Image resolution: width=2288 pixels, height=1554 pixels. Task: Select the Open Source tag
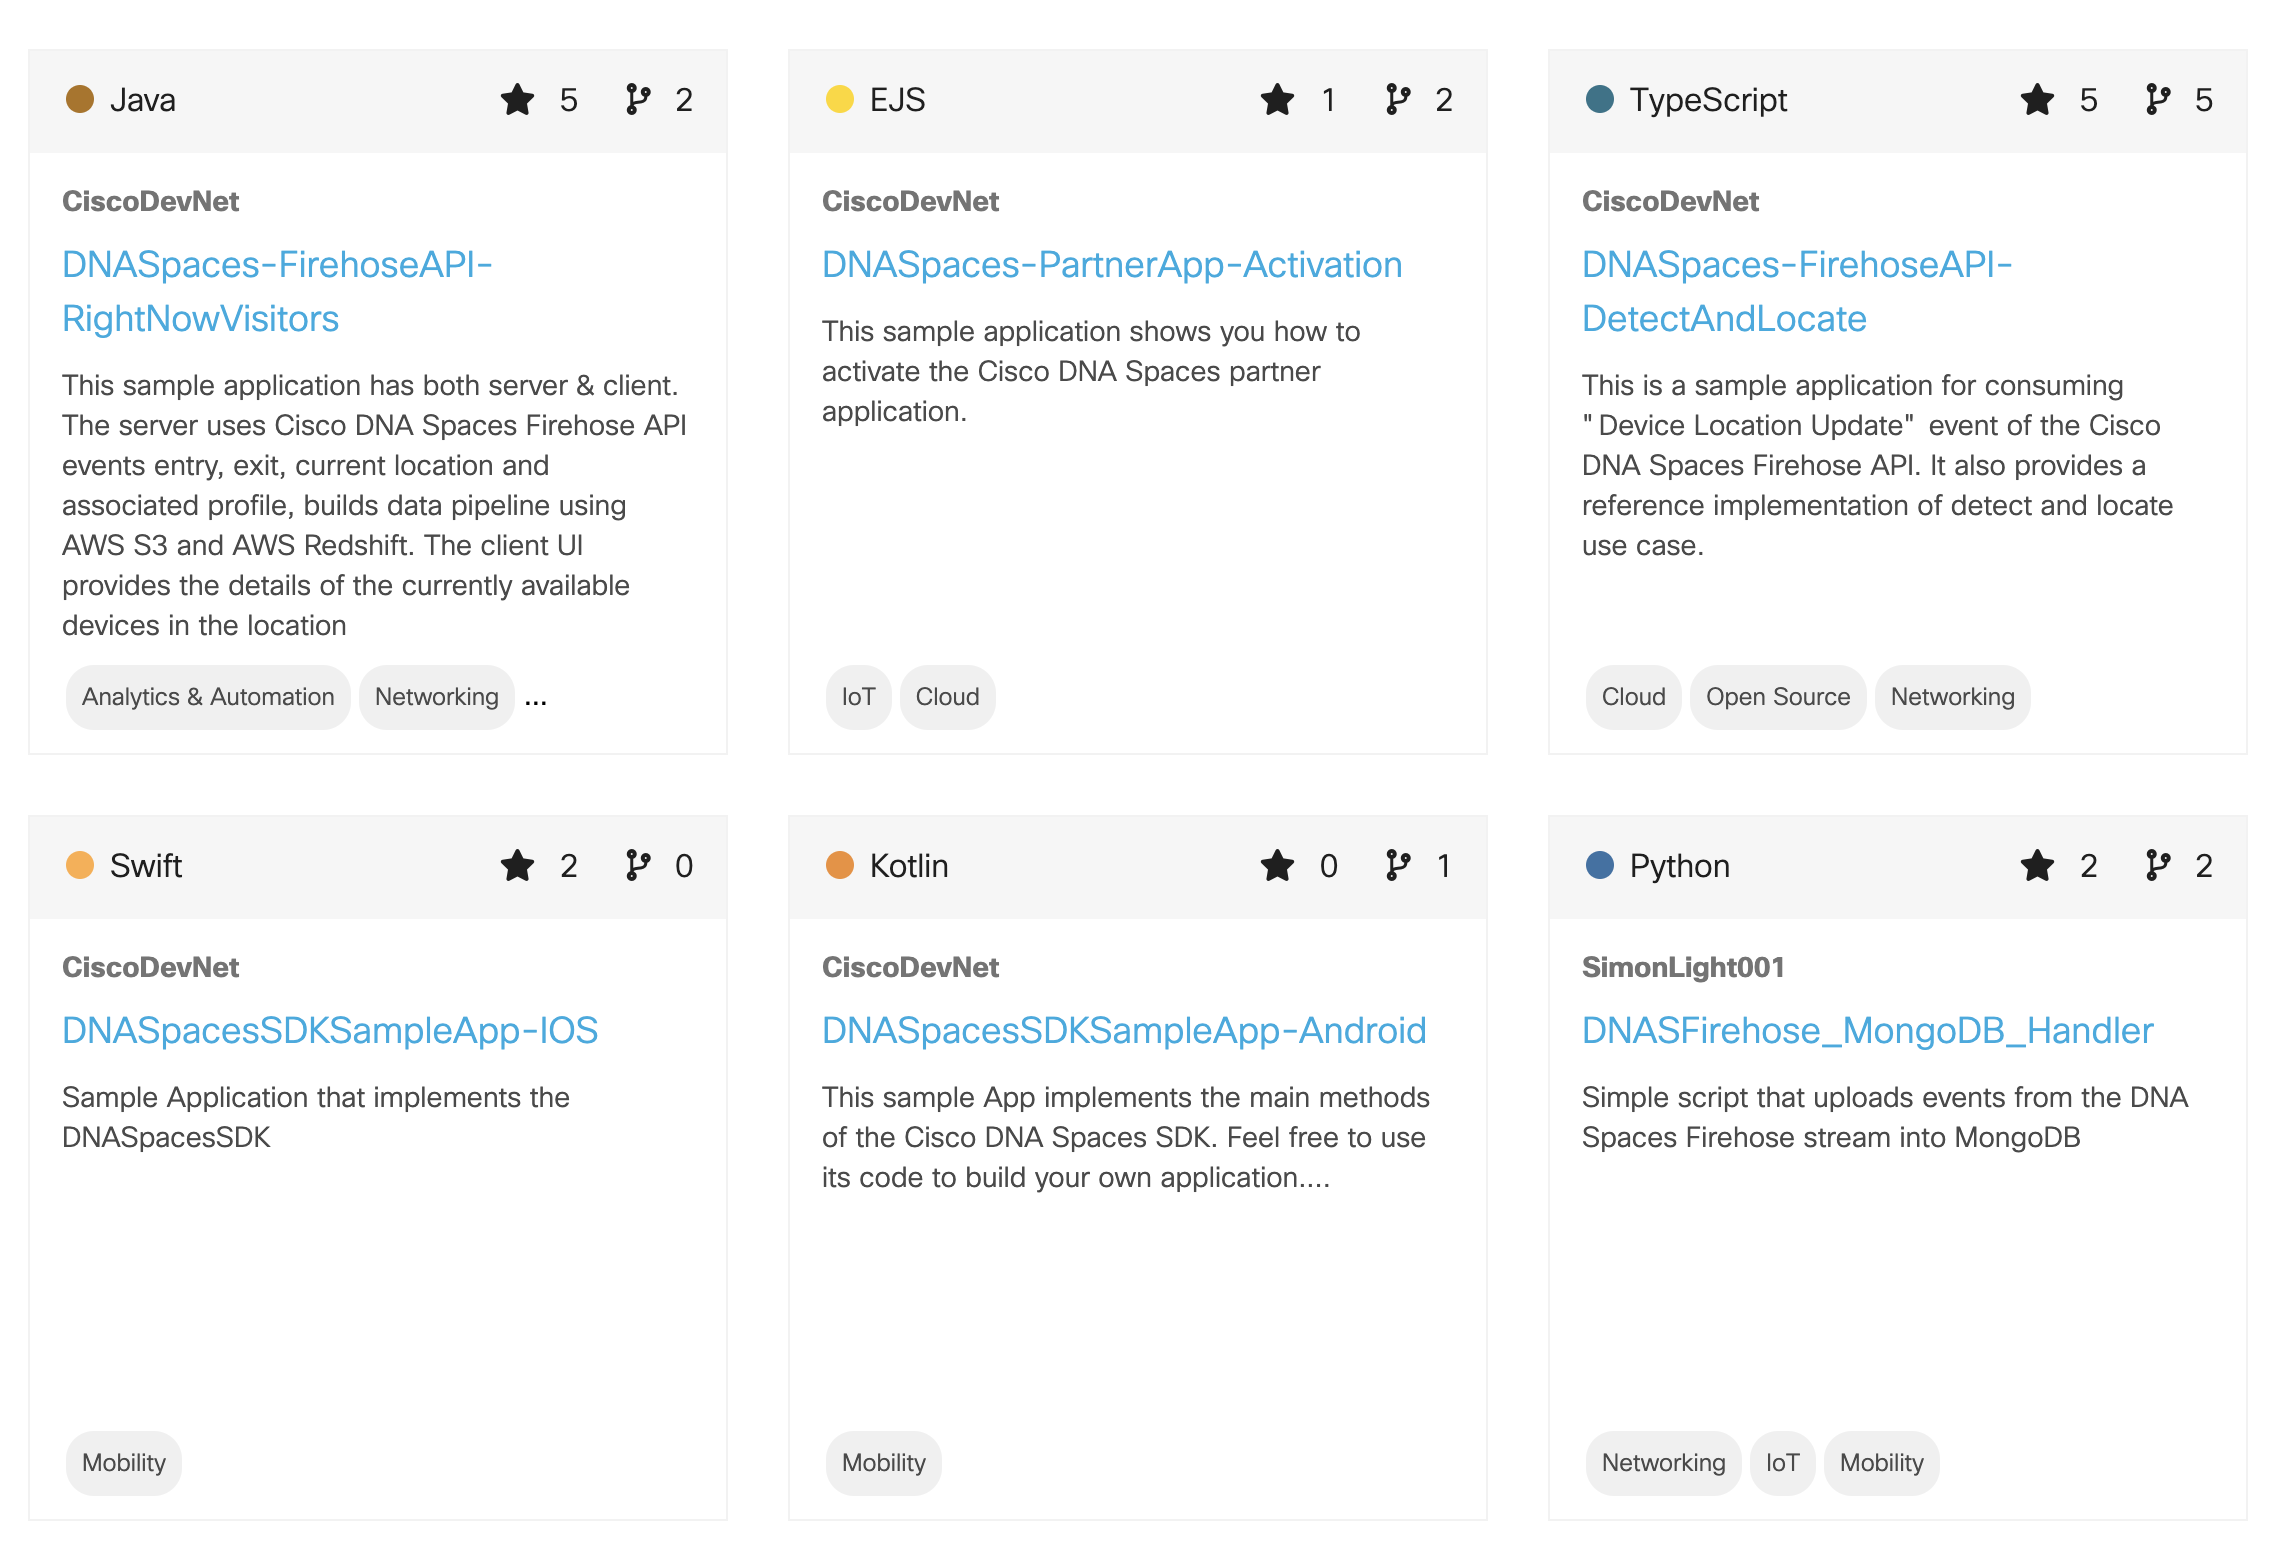[1778, 697]
